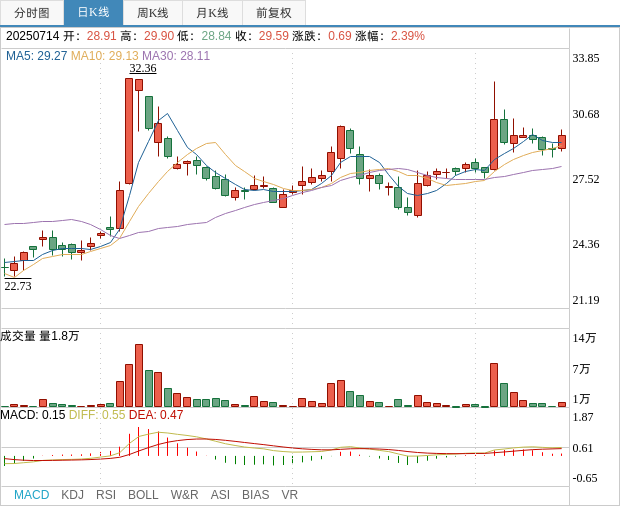Click the DEA: 0.47 value
The image size is (620, 506).
(x=156, y=415)
